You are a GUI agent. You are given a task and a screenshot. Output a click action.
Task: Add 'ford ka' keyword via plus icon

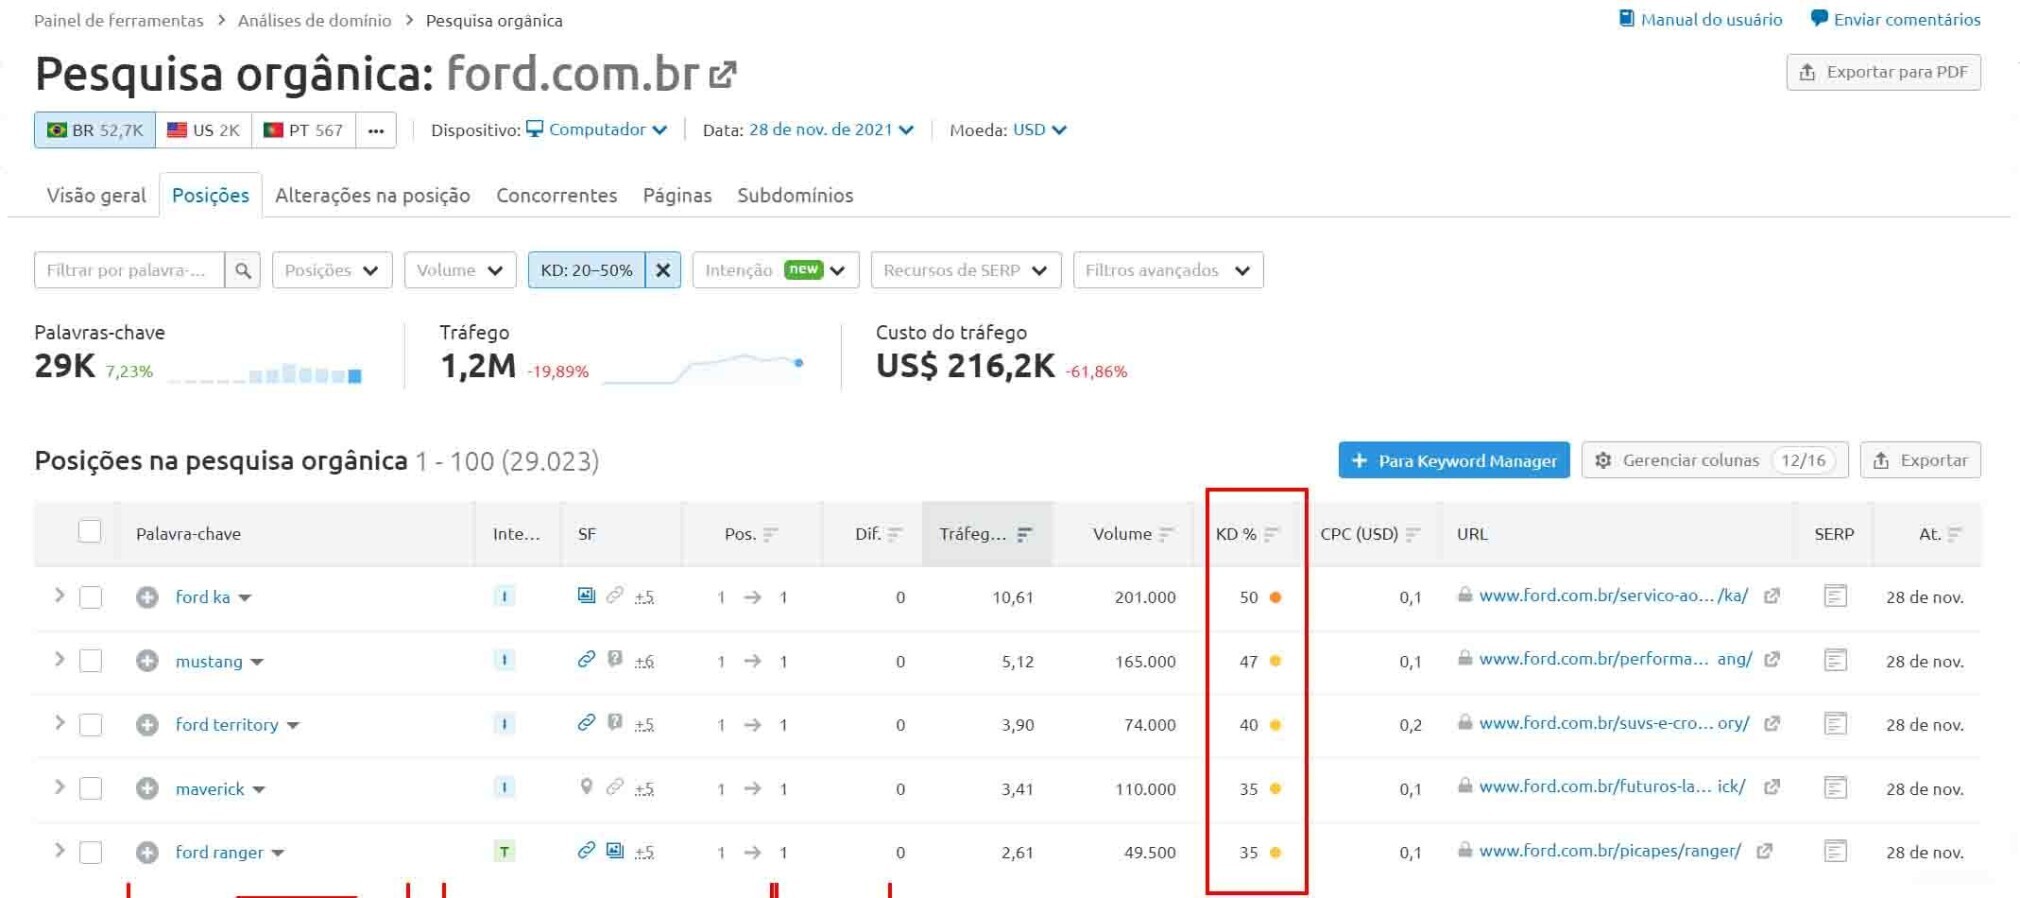[147, 597]
